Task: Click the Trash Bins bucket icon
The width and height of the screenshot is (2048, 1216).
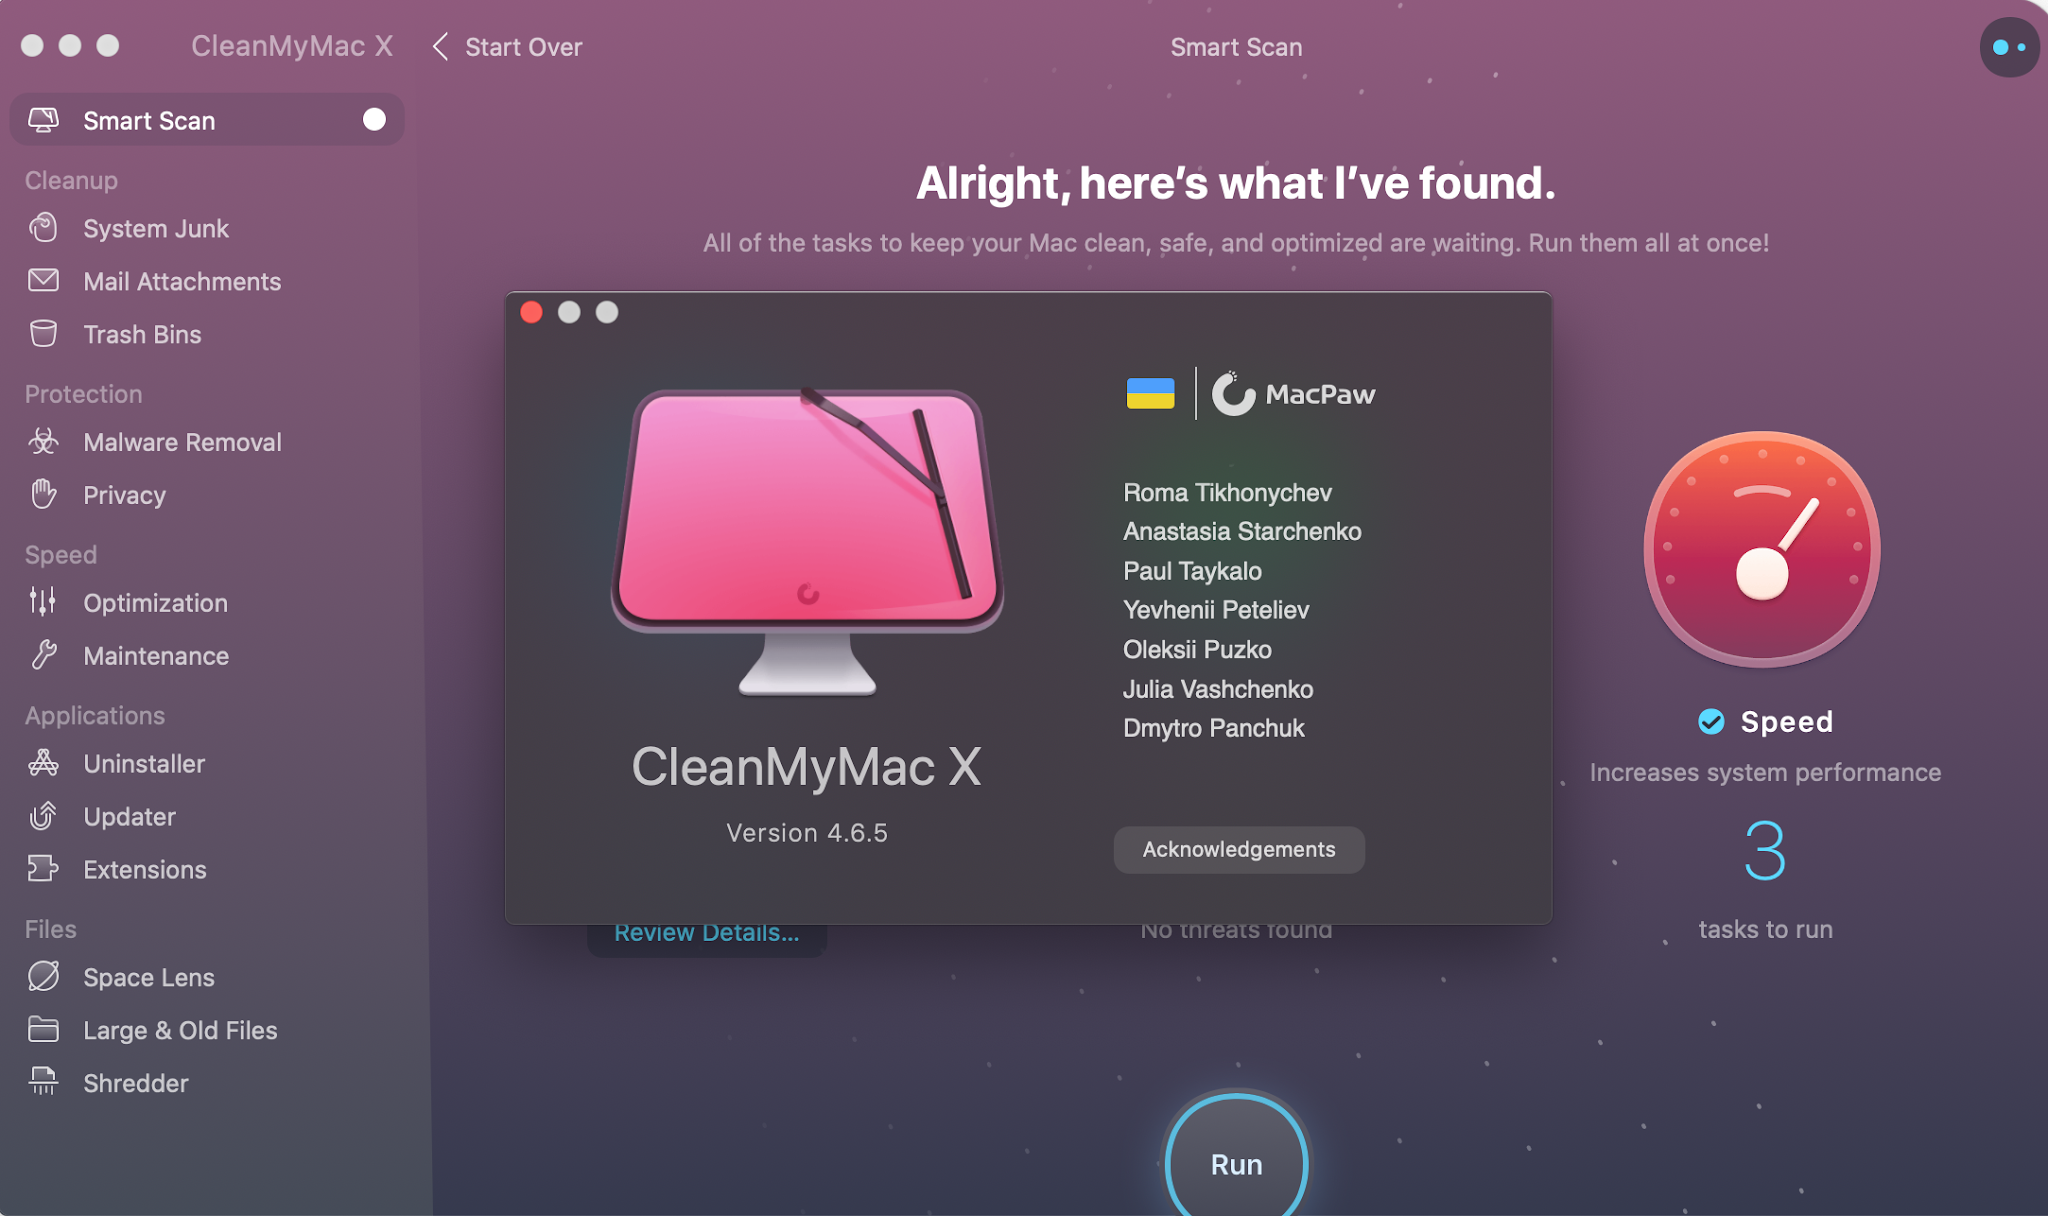Action: coord(43,334)
